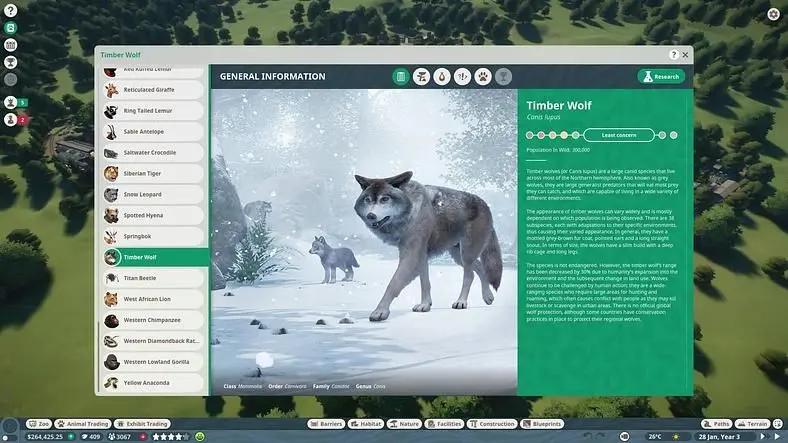This screenshot has height=443, width=788.
Task: Click the play speed button beside date
Action: tap(763, 437)
